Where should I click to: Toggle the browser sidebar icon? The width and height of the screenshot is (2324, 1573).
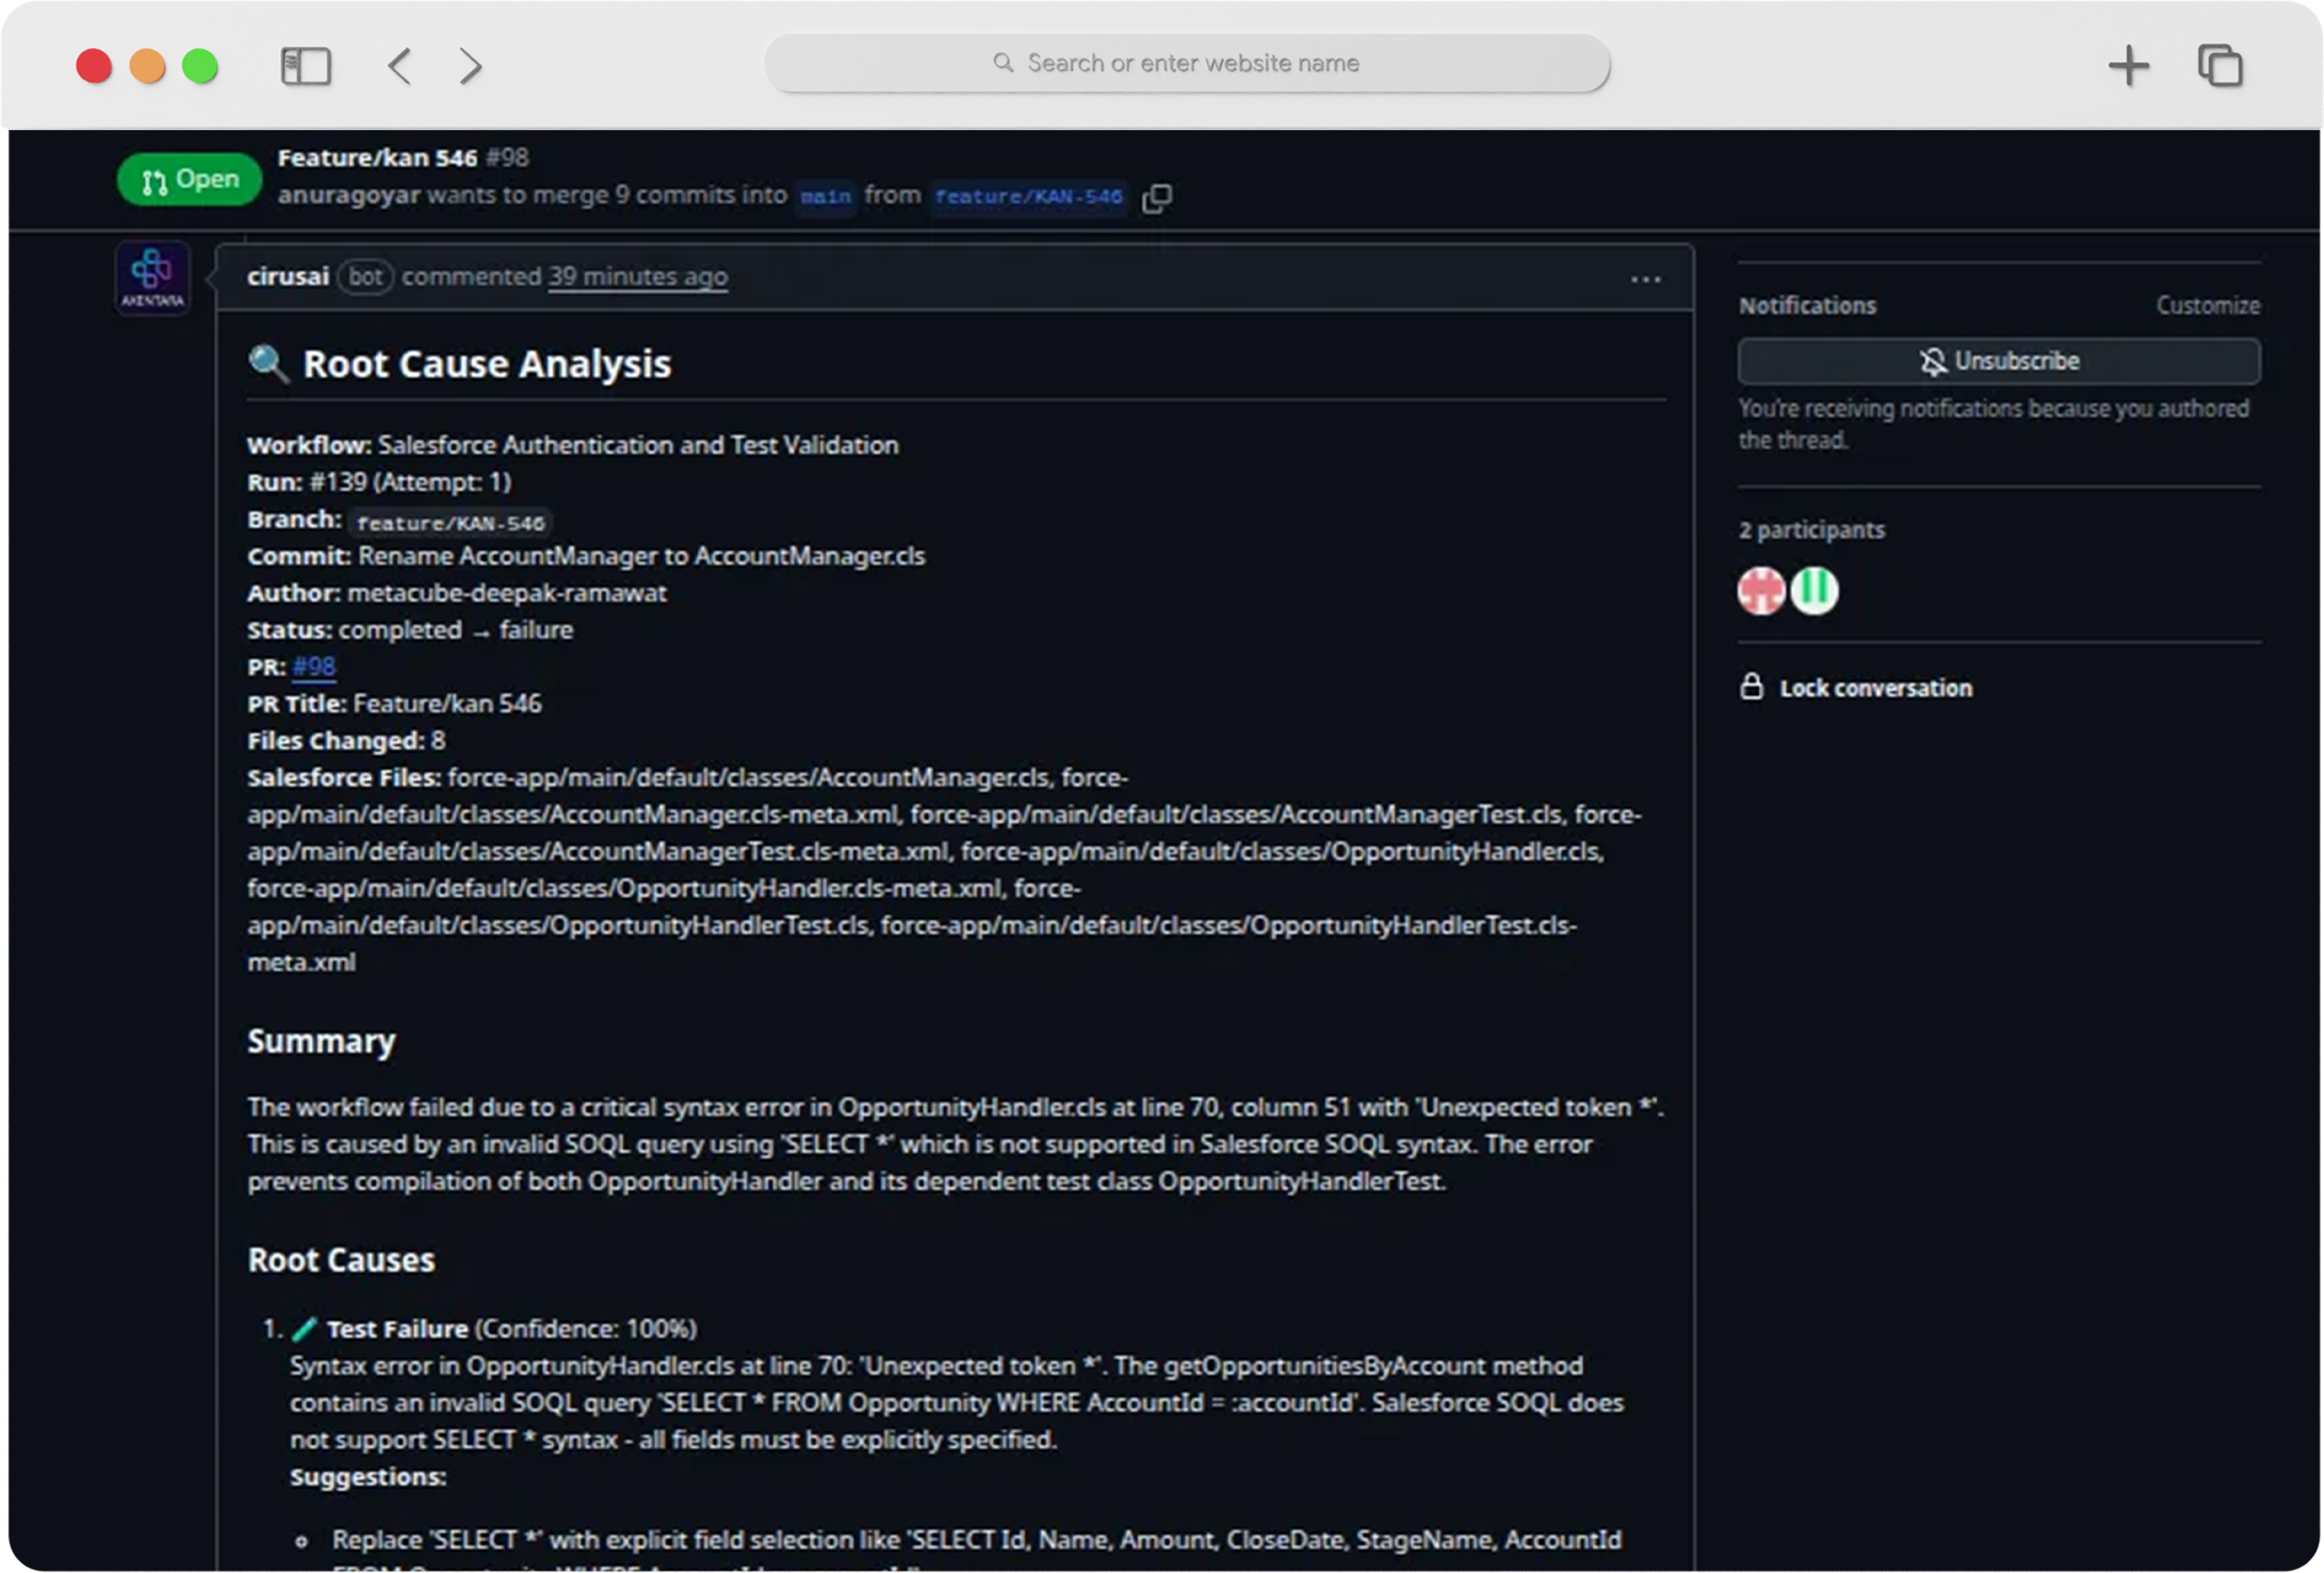[306, 66]
